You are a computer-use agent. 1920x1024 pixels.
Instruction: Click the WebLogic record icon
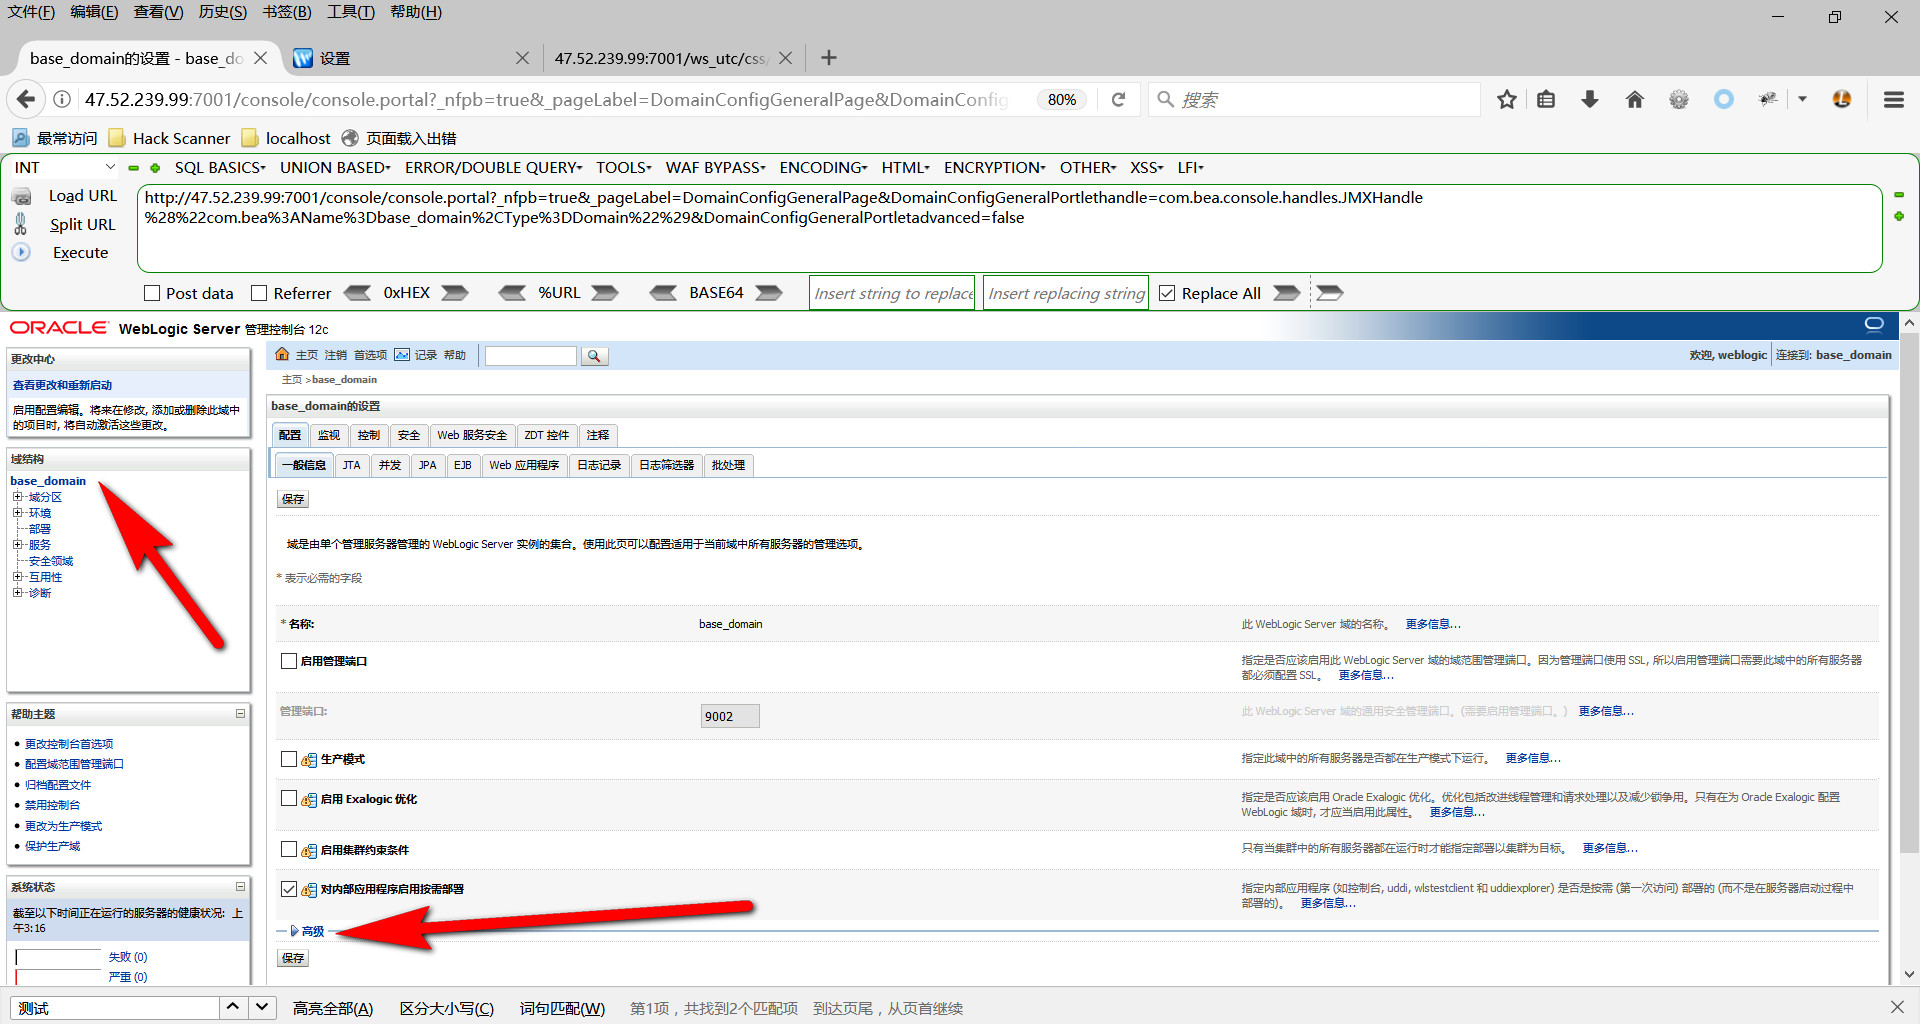(x=402, y=355)
